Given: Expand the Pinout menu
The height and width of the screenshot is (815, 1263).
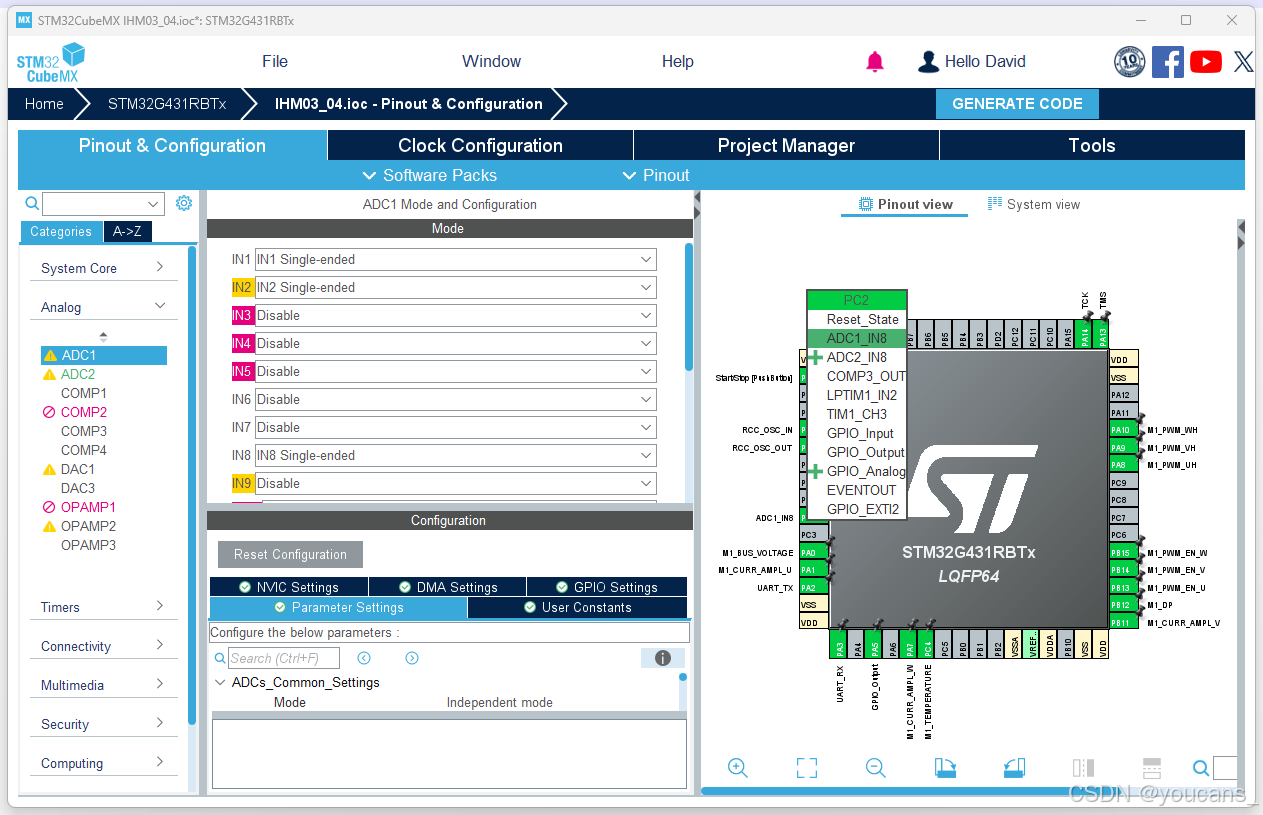Looking at the screenshot, I should coord(655,175).
